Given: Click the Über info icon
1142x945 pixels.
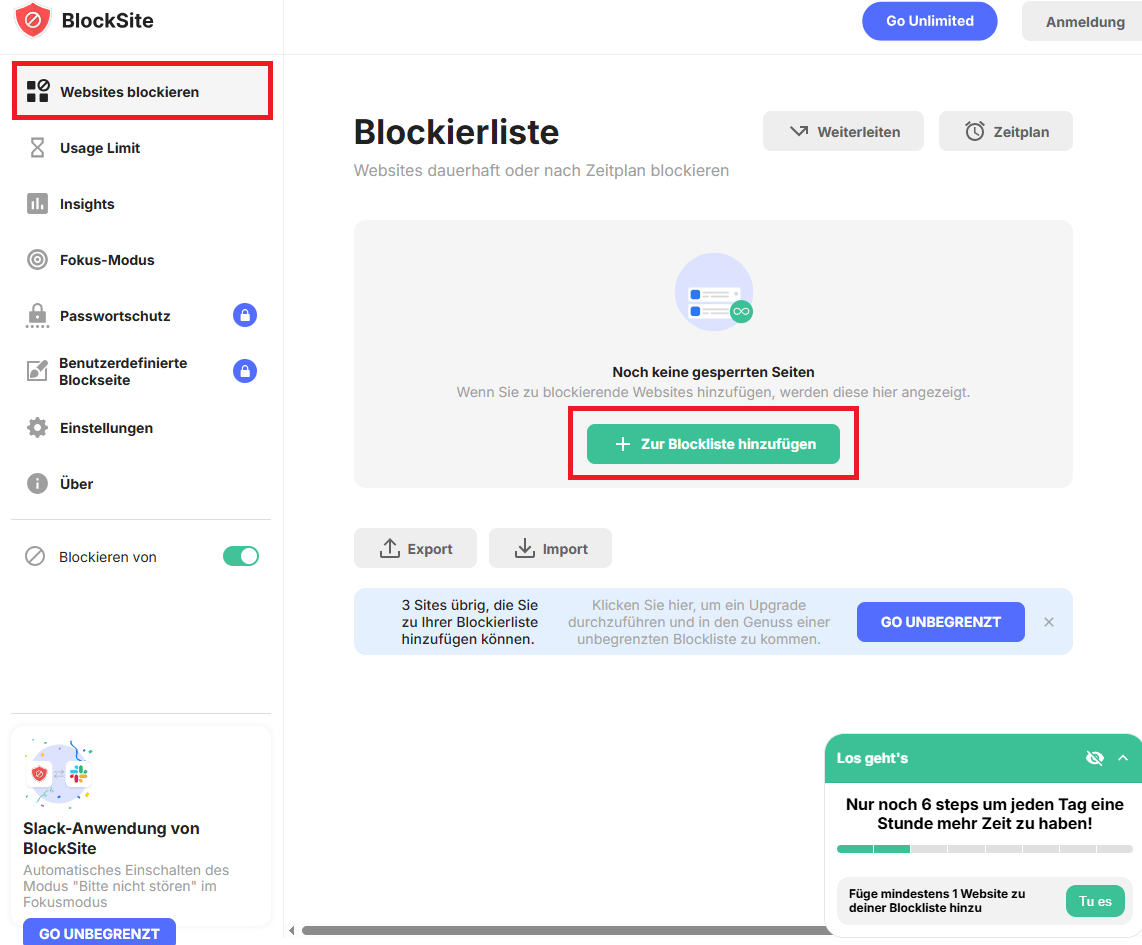Looking at the screenshot, I should point(37,484).
